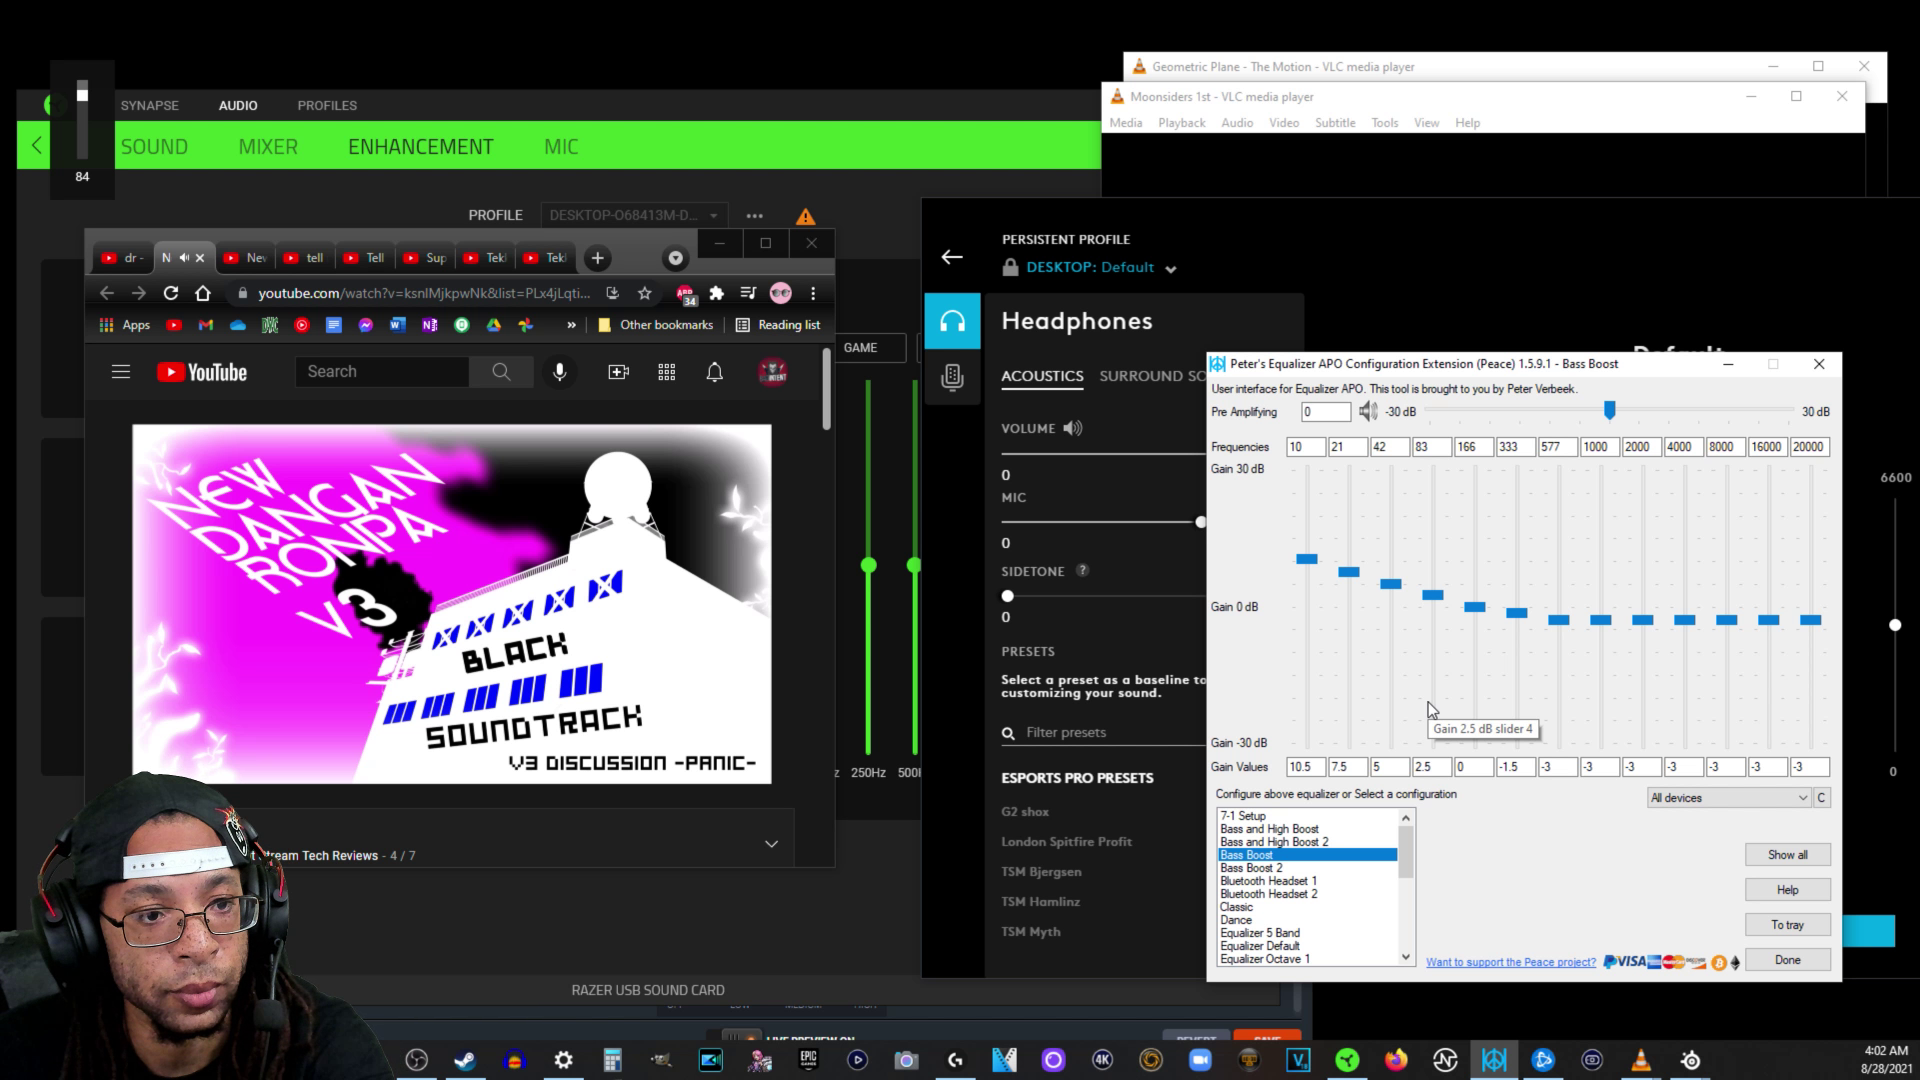1920x1080 pixels.
Task: Open VLC Playback menu
Action: pos(1181,123)
